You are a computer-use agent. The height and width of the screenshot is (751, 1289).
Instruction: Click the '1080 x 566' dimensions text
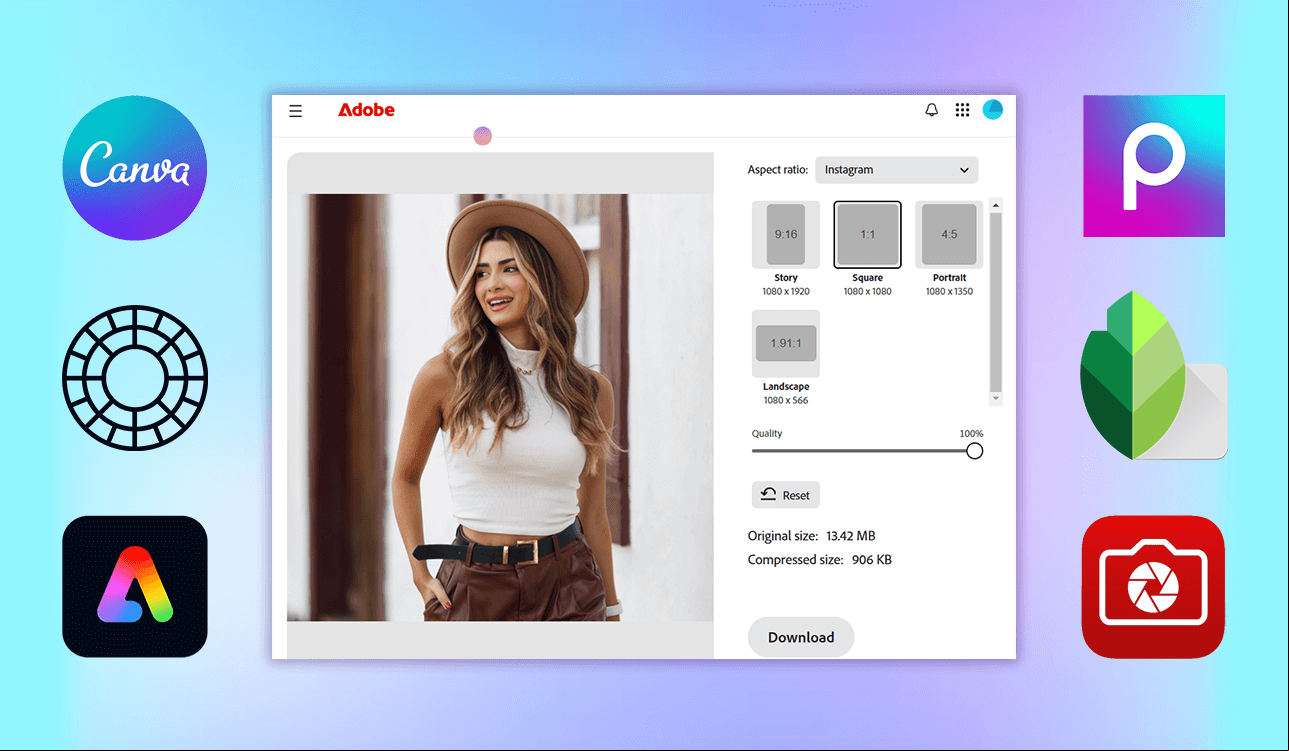pos(786,401)
